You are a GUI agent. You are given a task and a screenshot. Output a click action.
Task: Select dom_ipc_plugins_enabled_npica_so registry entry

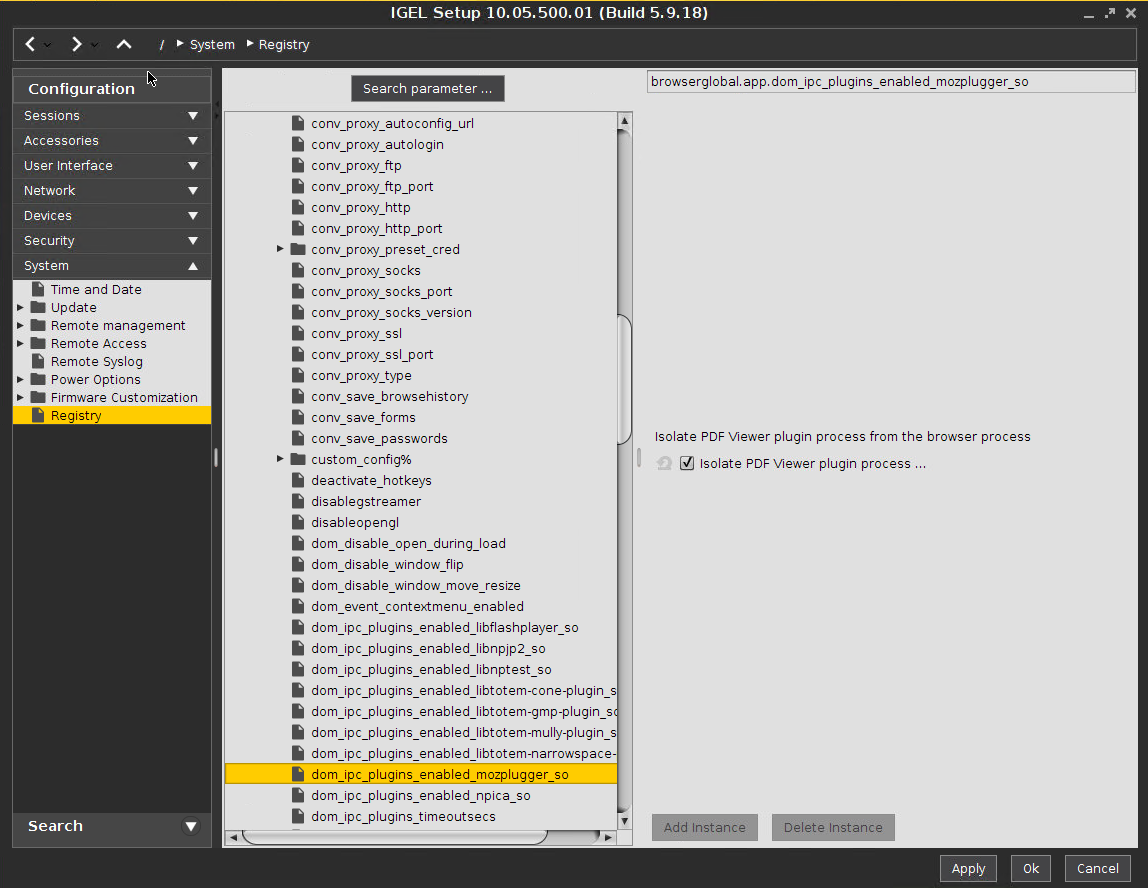(420, 795)
